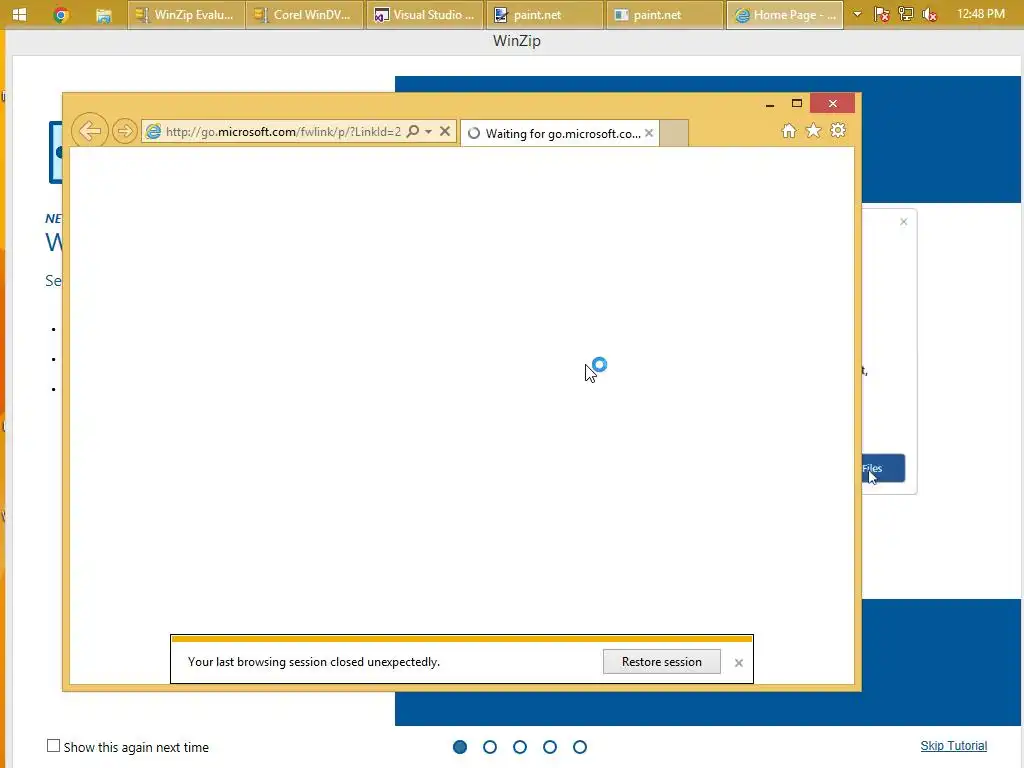Select the fifth tutorial page dot

580,746
